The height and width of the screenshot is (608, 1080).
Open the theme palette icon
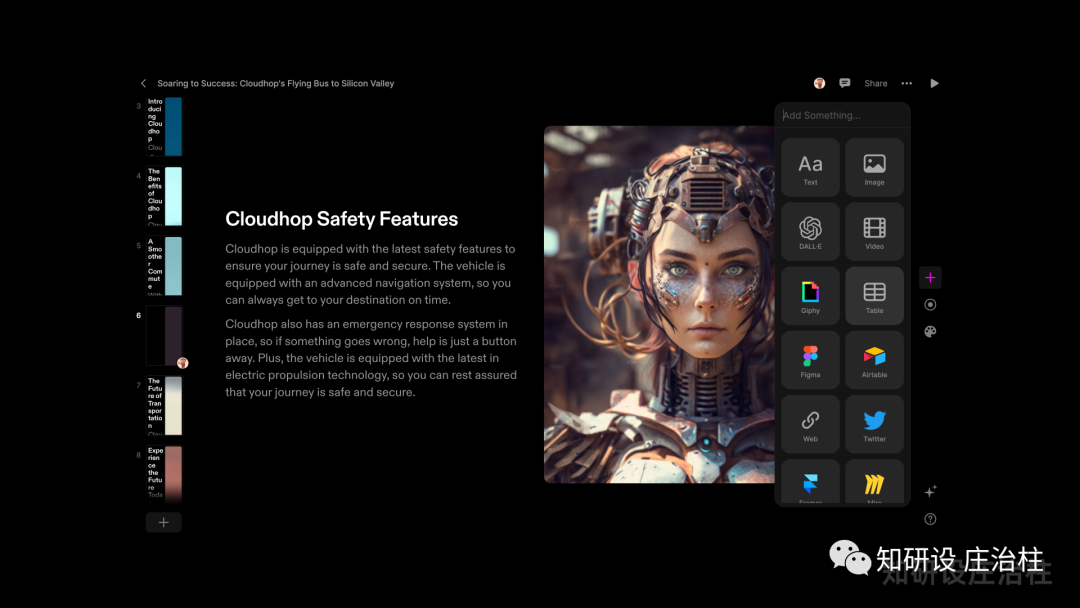point(930,332)
